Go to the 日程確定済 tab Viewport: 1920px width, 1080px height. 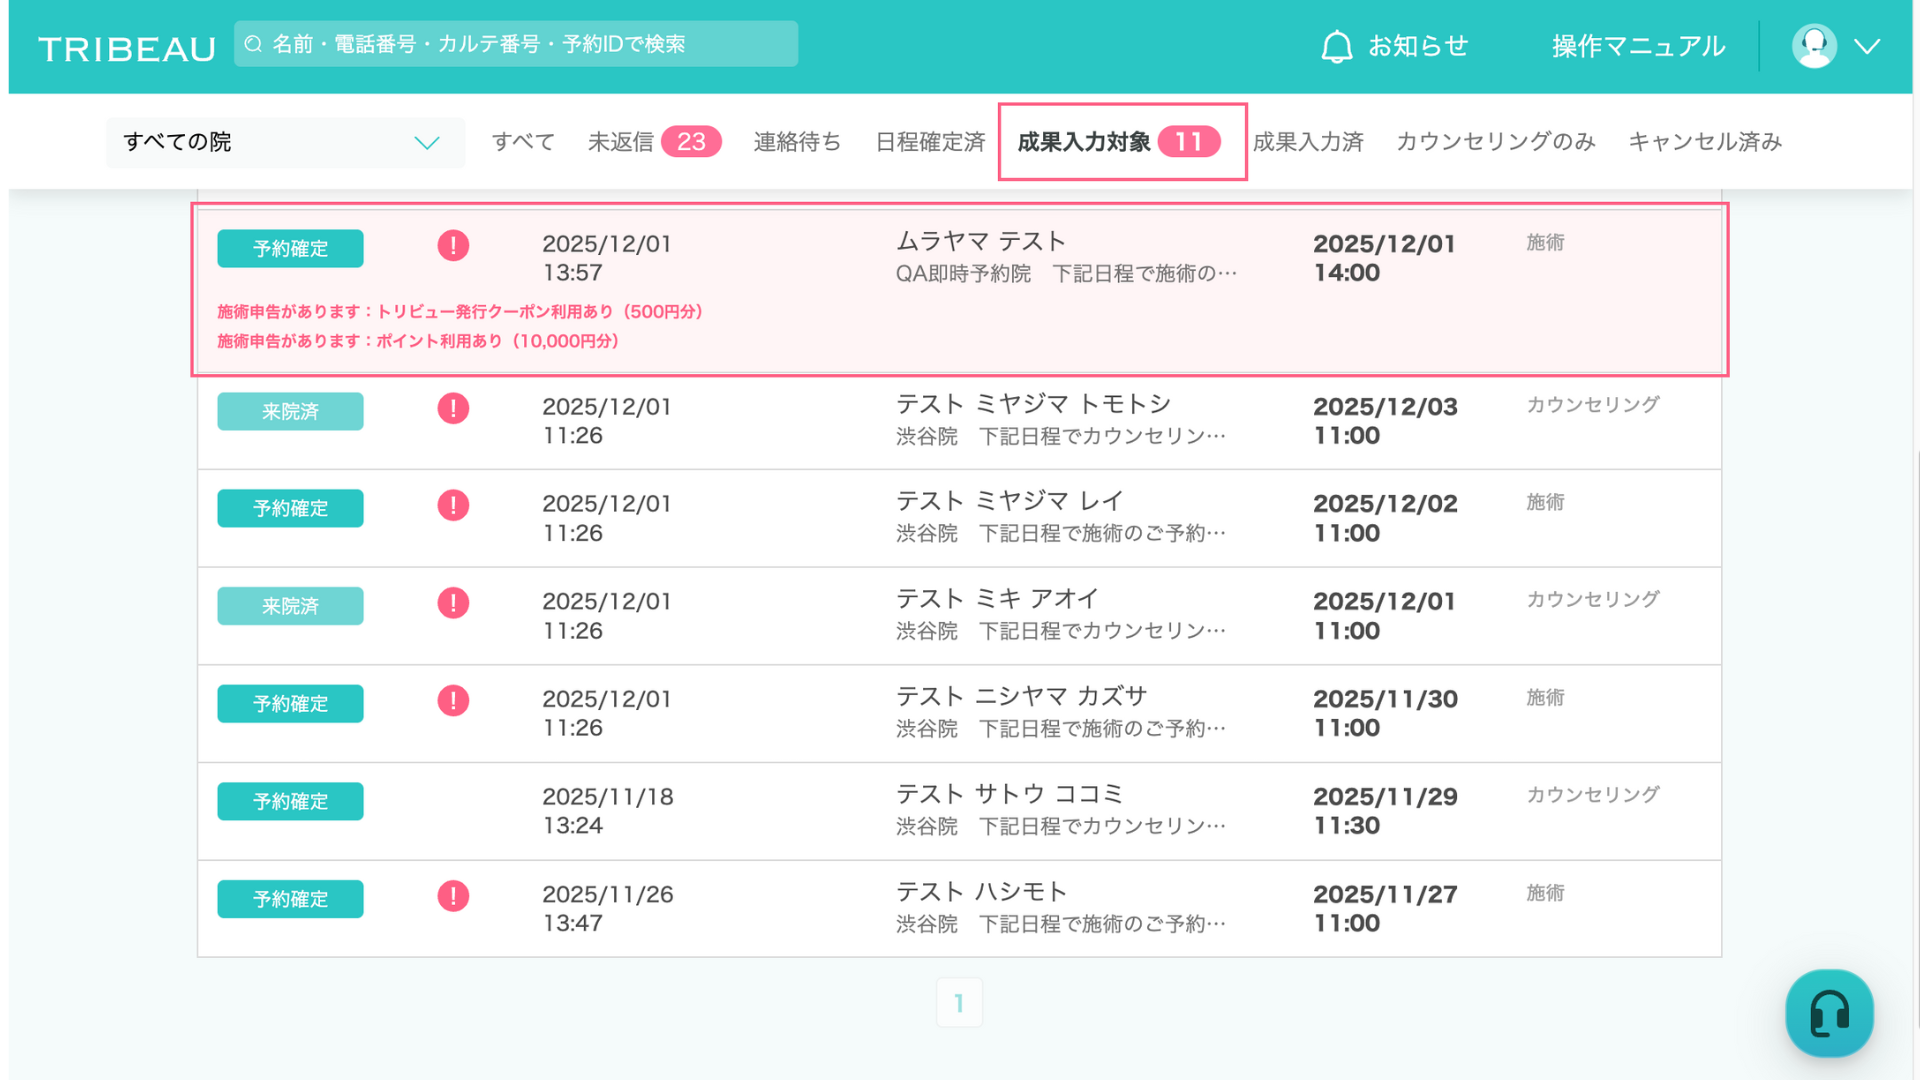pyautogui.click(x=930, y=142)
